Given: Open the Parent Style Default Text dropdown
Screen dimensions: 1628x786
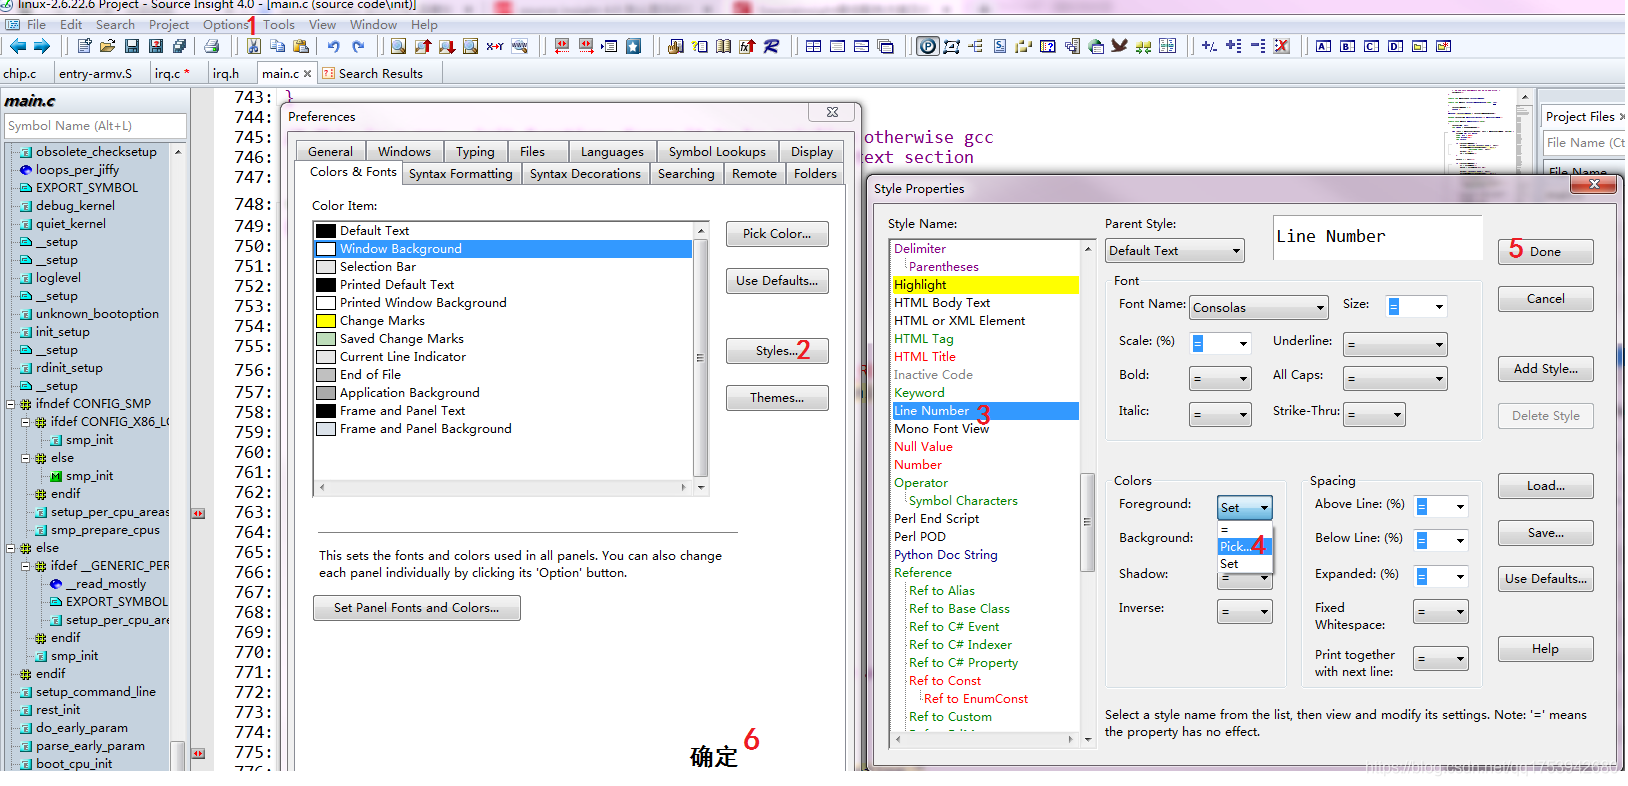Looking at the screenshot, I should (1174, 251).
